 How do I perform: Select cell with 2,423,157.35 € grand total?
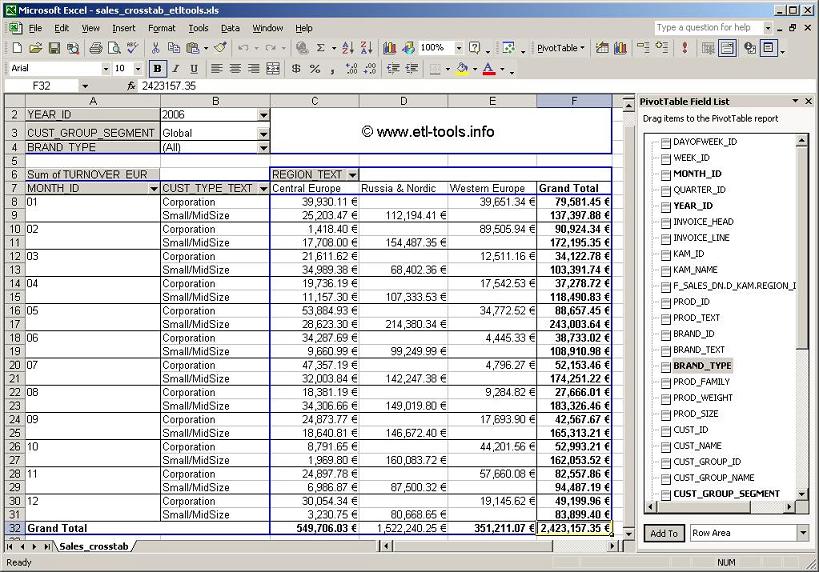574,528
